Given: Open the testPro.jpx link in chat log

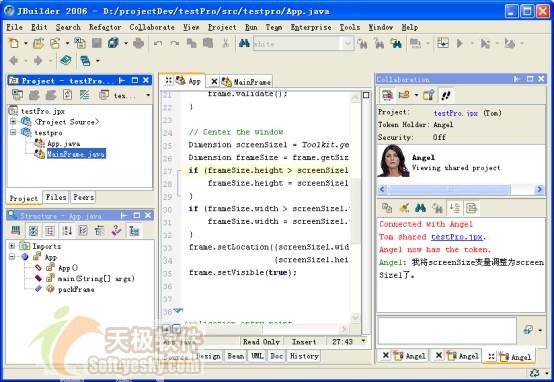Looking at the screenshot, I should (457, 237).
